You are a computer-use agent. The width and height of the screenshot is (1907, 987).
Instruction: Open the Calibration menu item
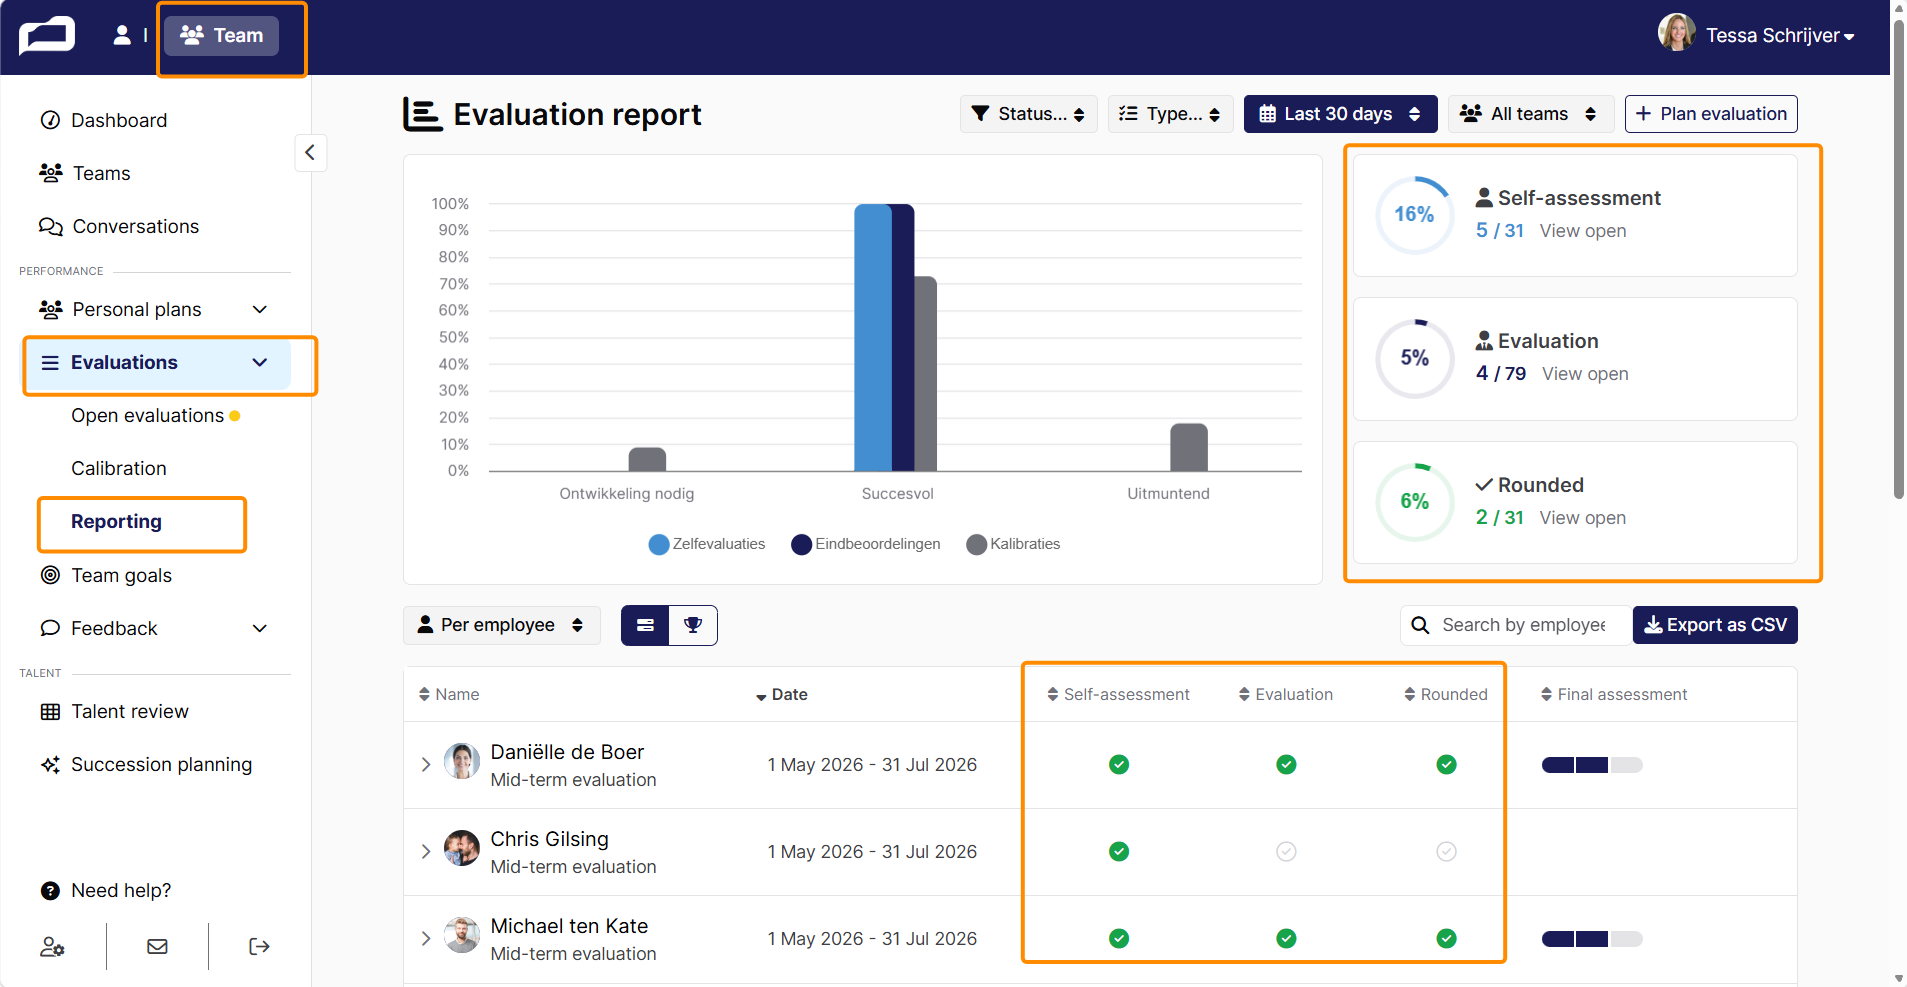[x=119, y=468]
